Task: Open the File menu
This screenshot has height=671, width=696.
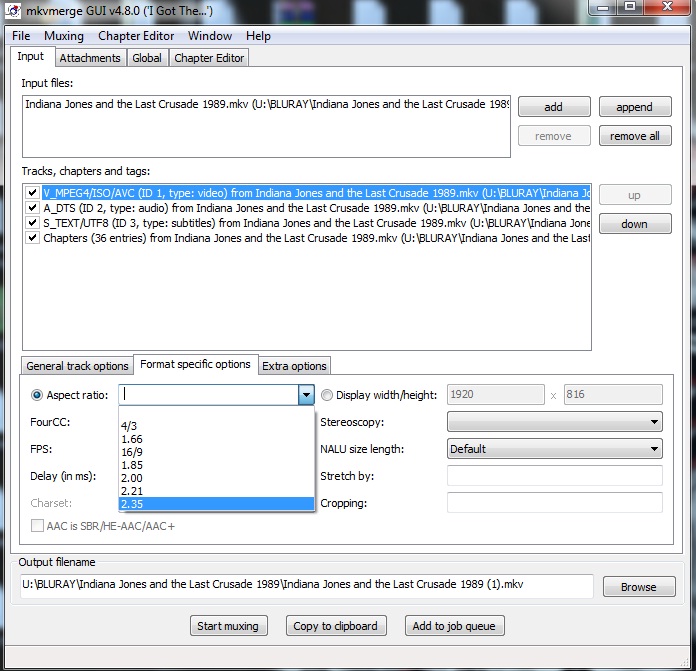Action: [x=21, y=36]
